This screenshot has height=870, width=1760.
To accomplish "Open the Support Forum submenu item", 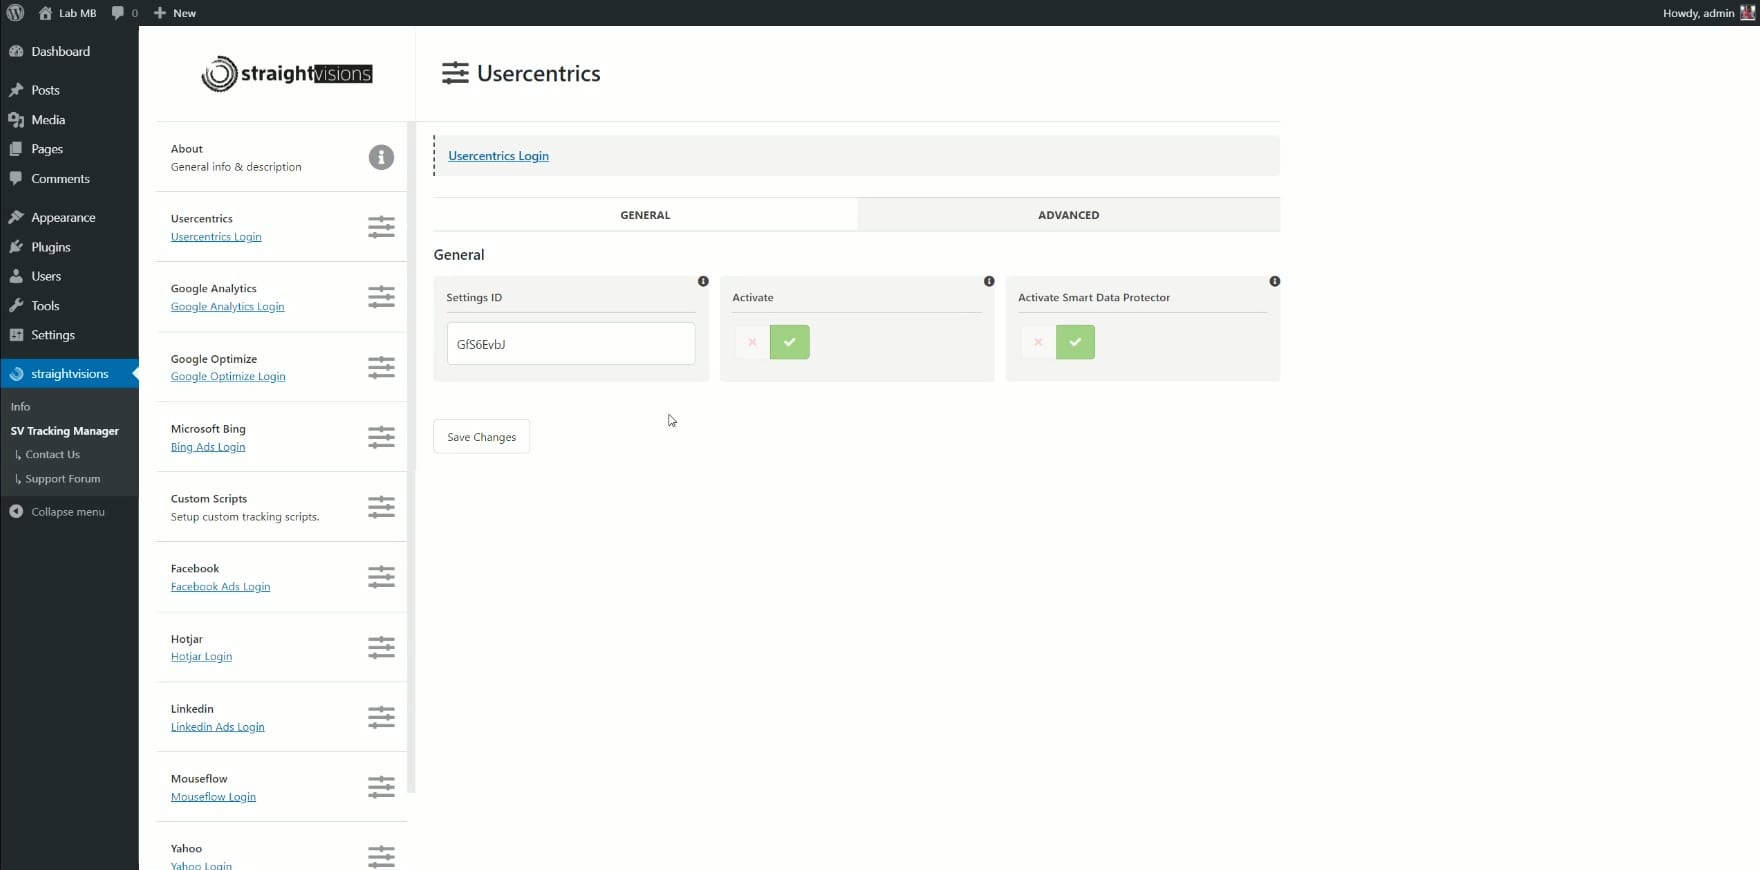I will click(x=62, y=479).
